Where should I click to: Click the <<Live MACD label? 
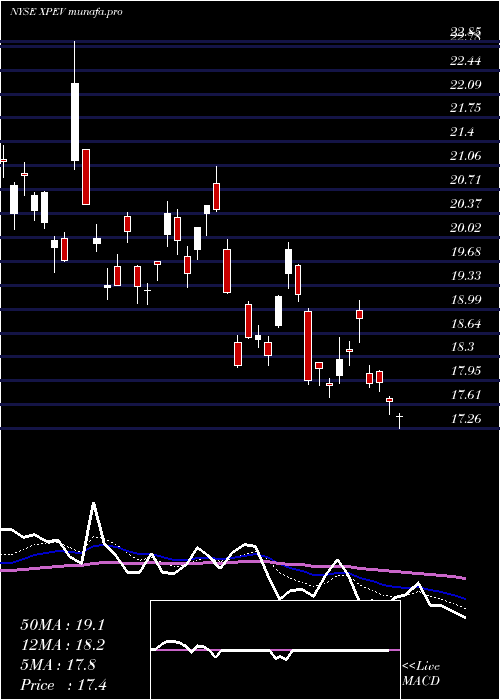pyautogui.click(x=421, y=674)
